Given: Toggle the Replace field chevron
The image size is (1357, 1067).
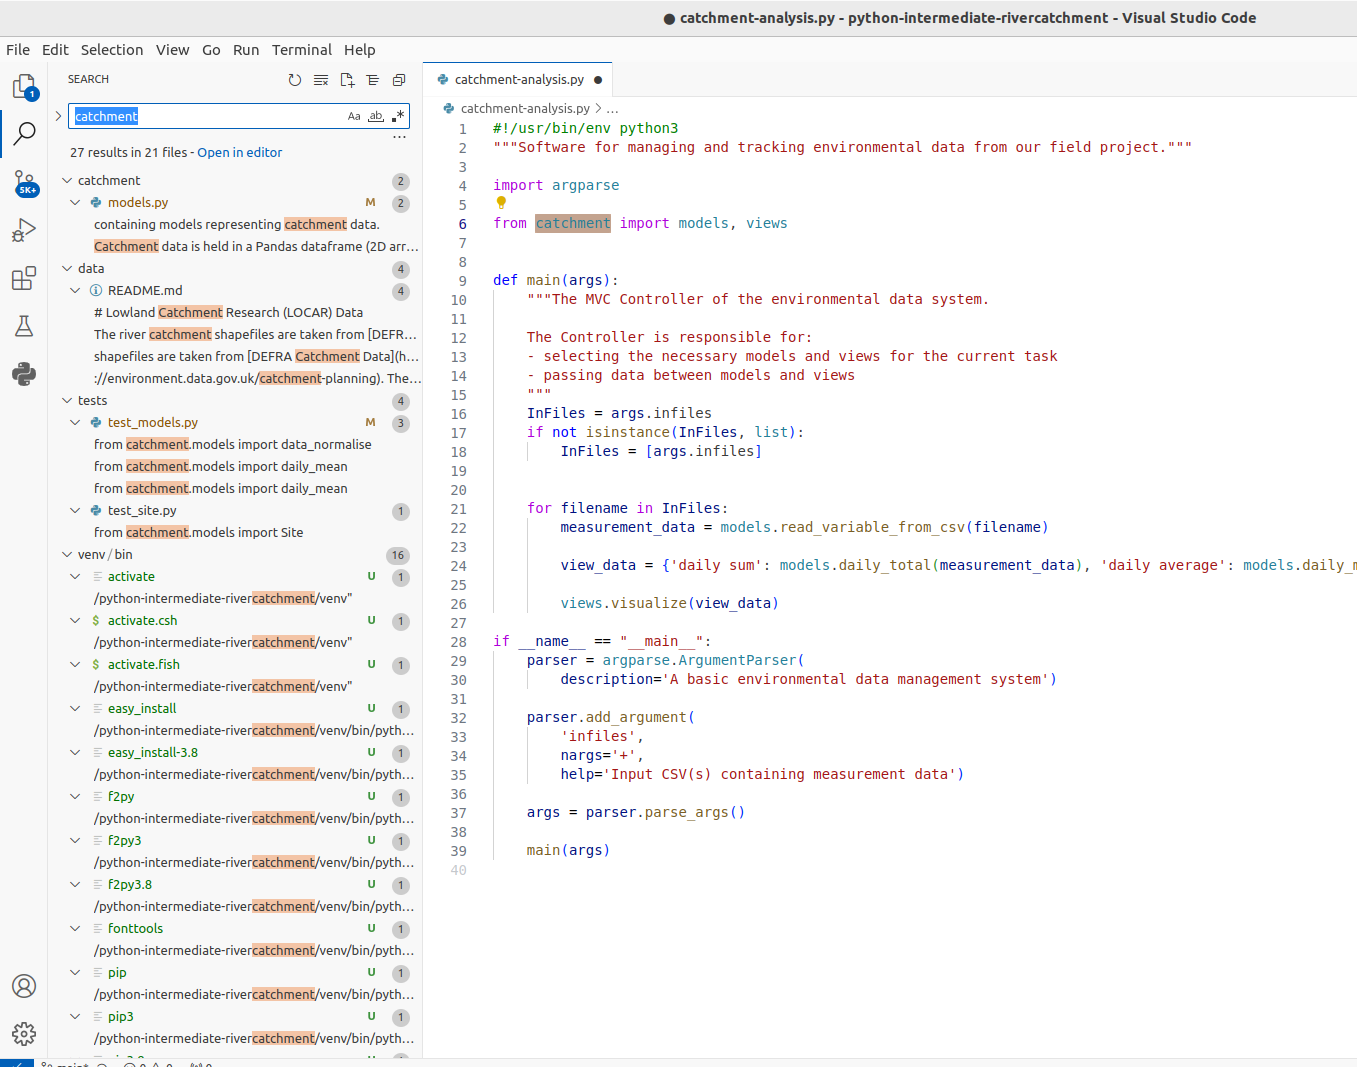Looking at the screenshot, I should pos(58,116).
